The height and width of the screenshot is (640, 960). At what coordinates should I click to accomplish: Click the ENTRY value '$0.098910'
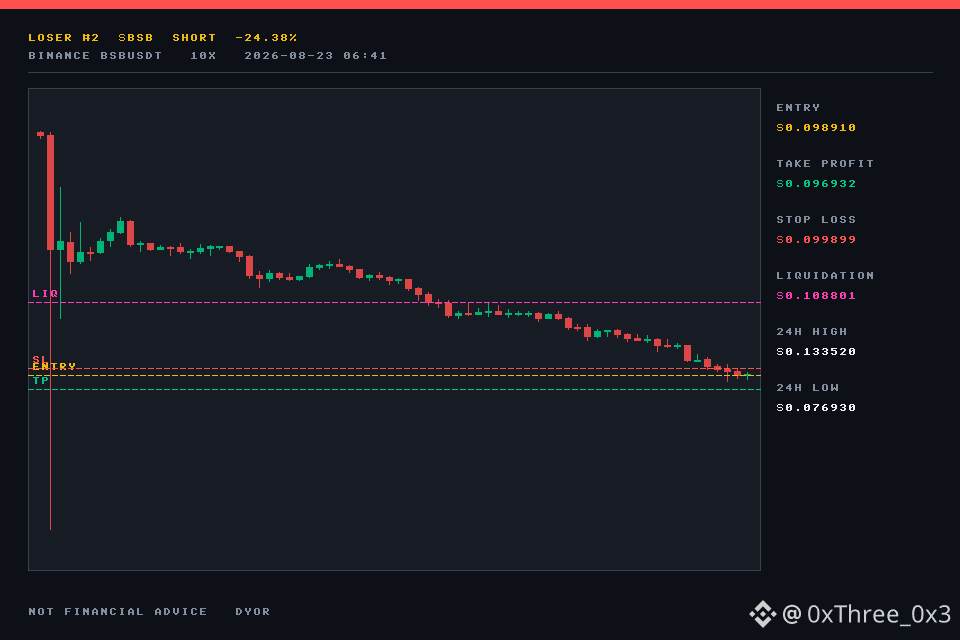[x=816, y=127]
